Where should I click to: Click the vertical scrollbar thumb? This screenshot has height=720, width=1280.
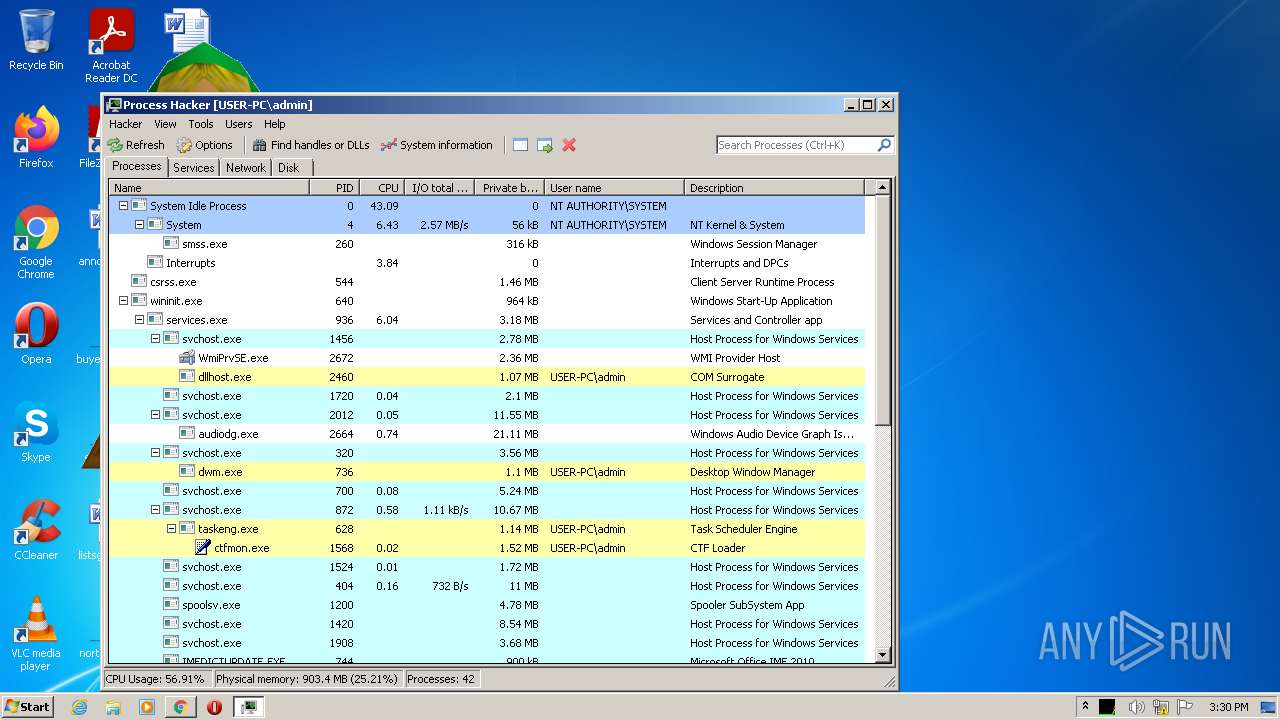pyautogui.click(x=882, y=310)
